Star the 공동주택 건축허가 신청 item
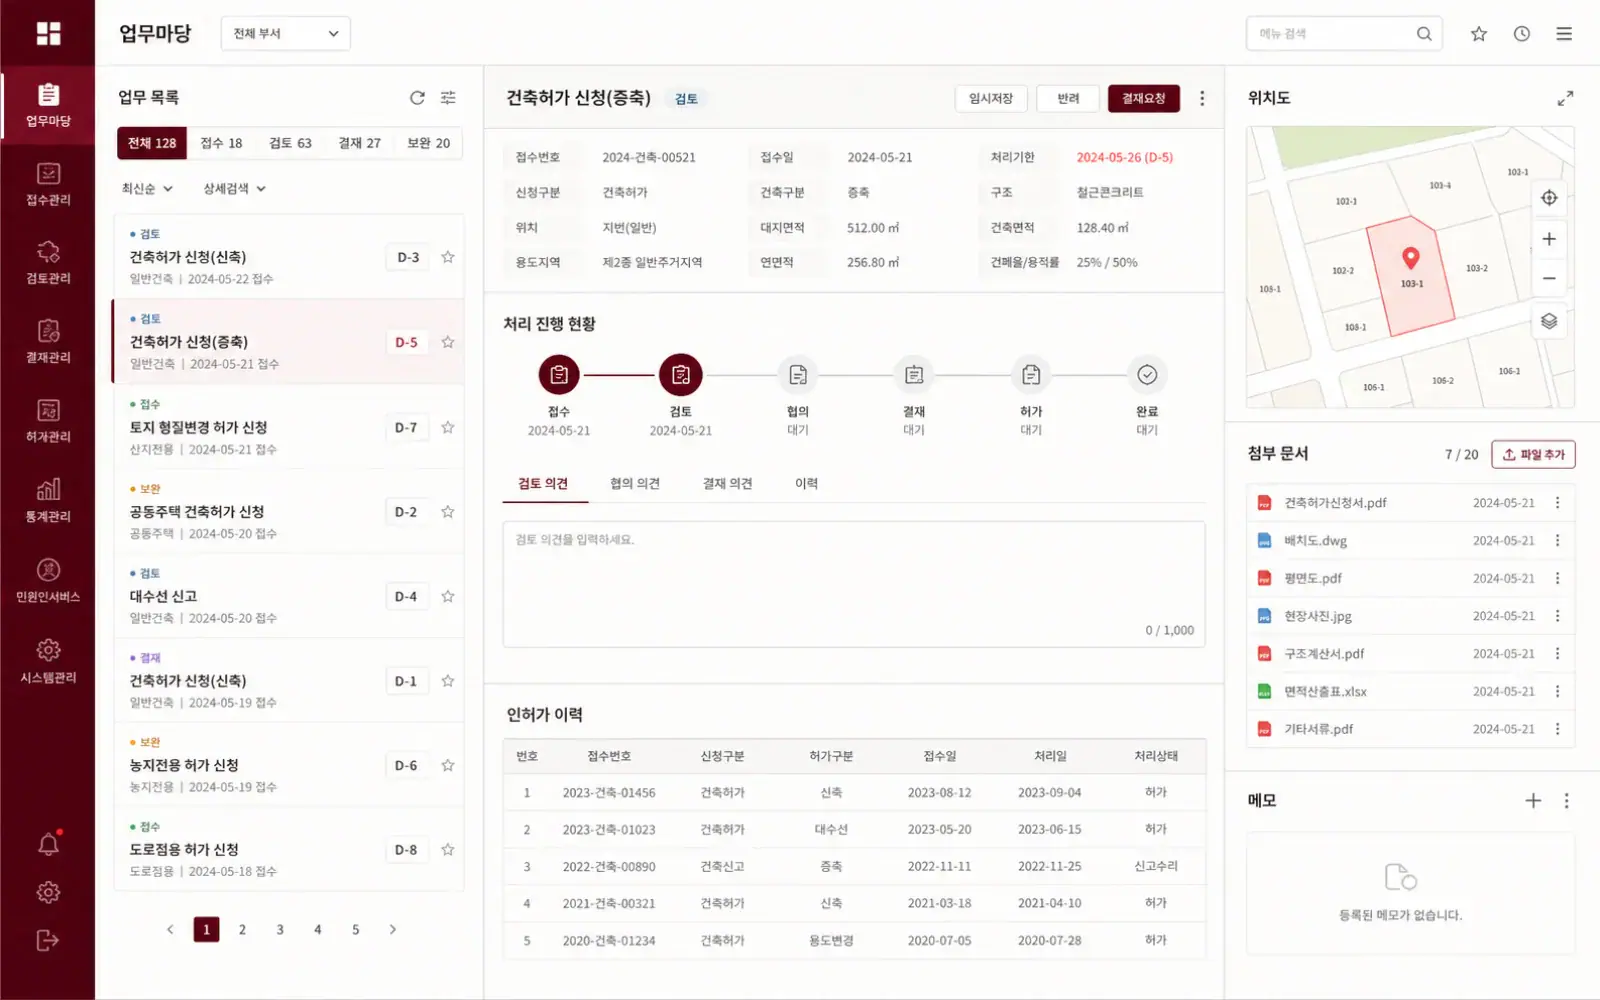Image resolution: width=1600 pixels, height=1000 pixels. [x=448, y=511]
